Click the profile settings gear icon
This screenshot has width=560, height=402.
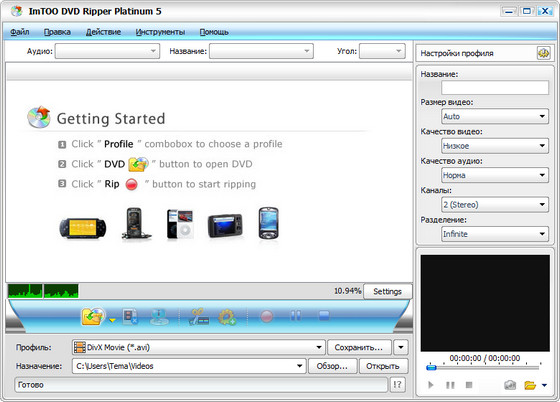(x=544, y=53)
